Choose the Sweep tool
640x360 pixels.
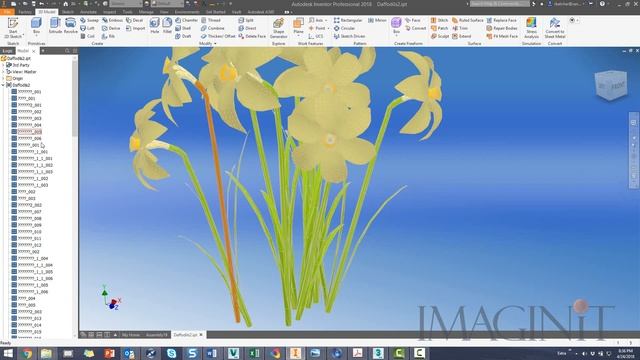tap(89, 20)
